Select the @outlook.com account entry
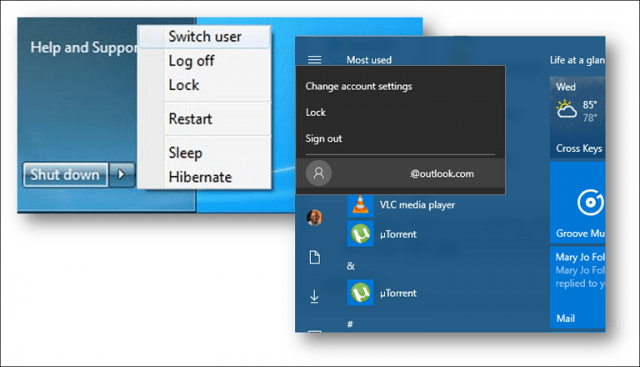640x367 pixels. (400, 173)
